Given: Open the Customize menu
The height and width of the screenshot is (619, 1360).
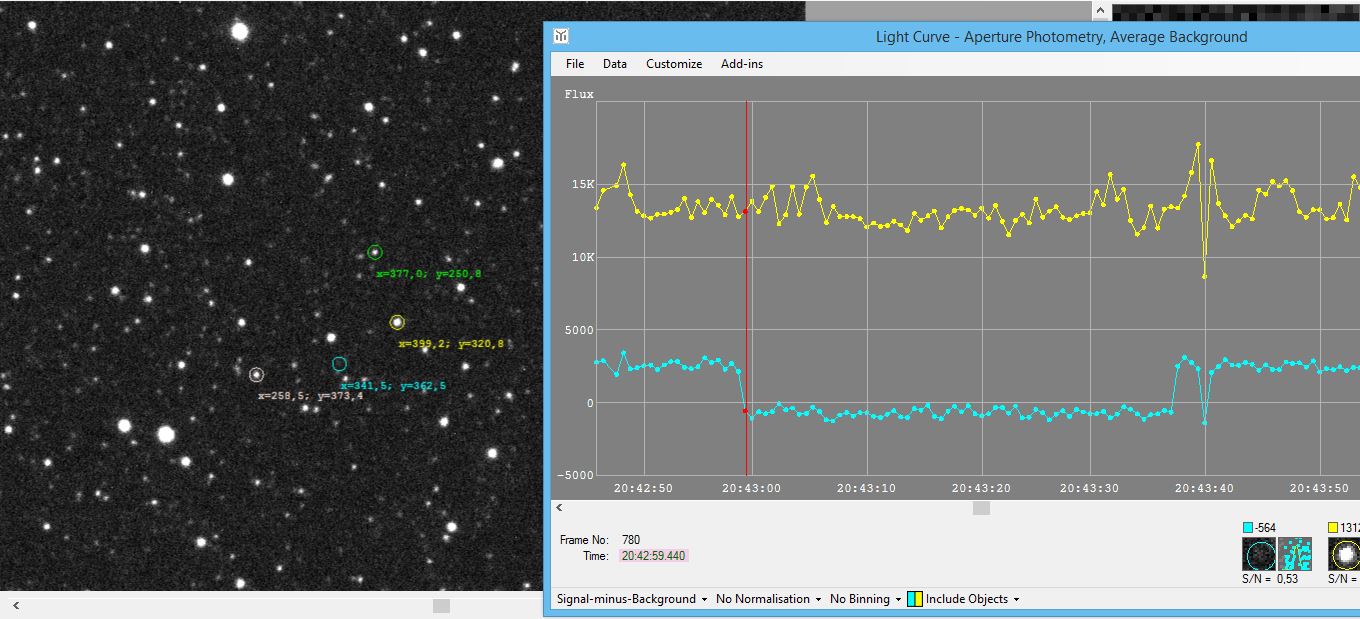Looking at the screenshot, I should (x=674, y=64).
